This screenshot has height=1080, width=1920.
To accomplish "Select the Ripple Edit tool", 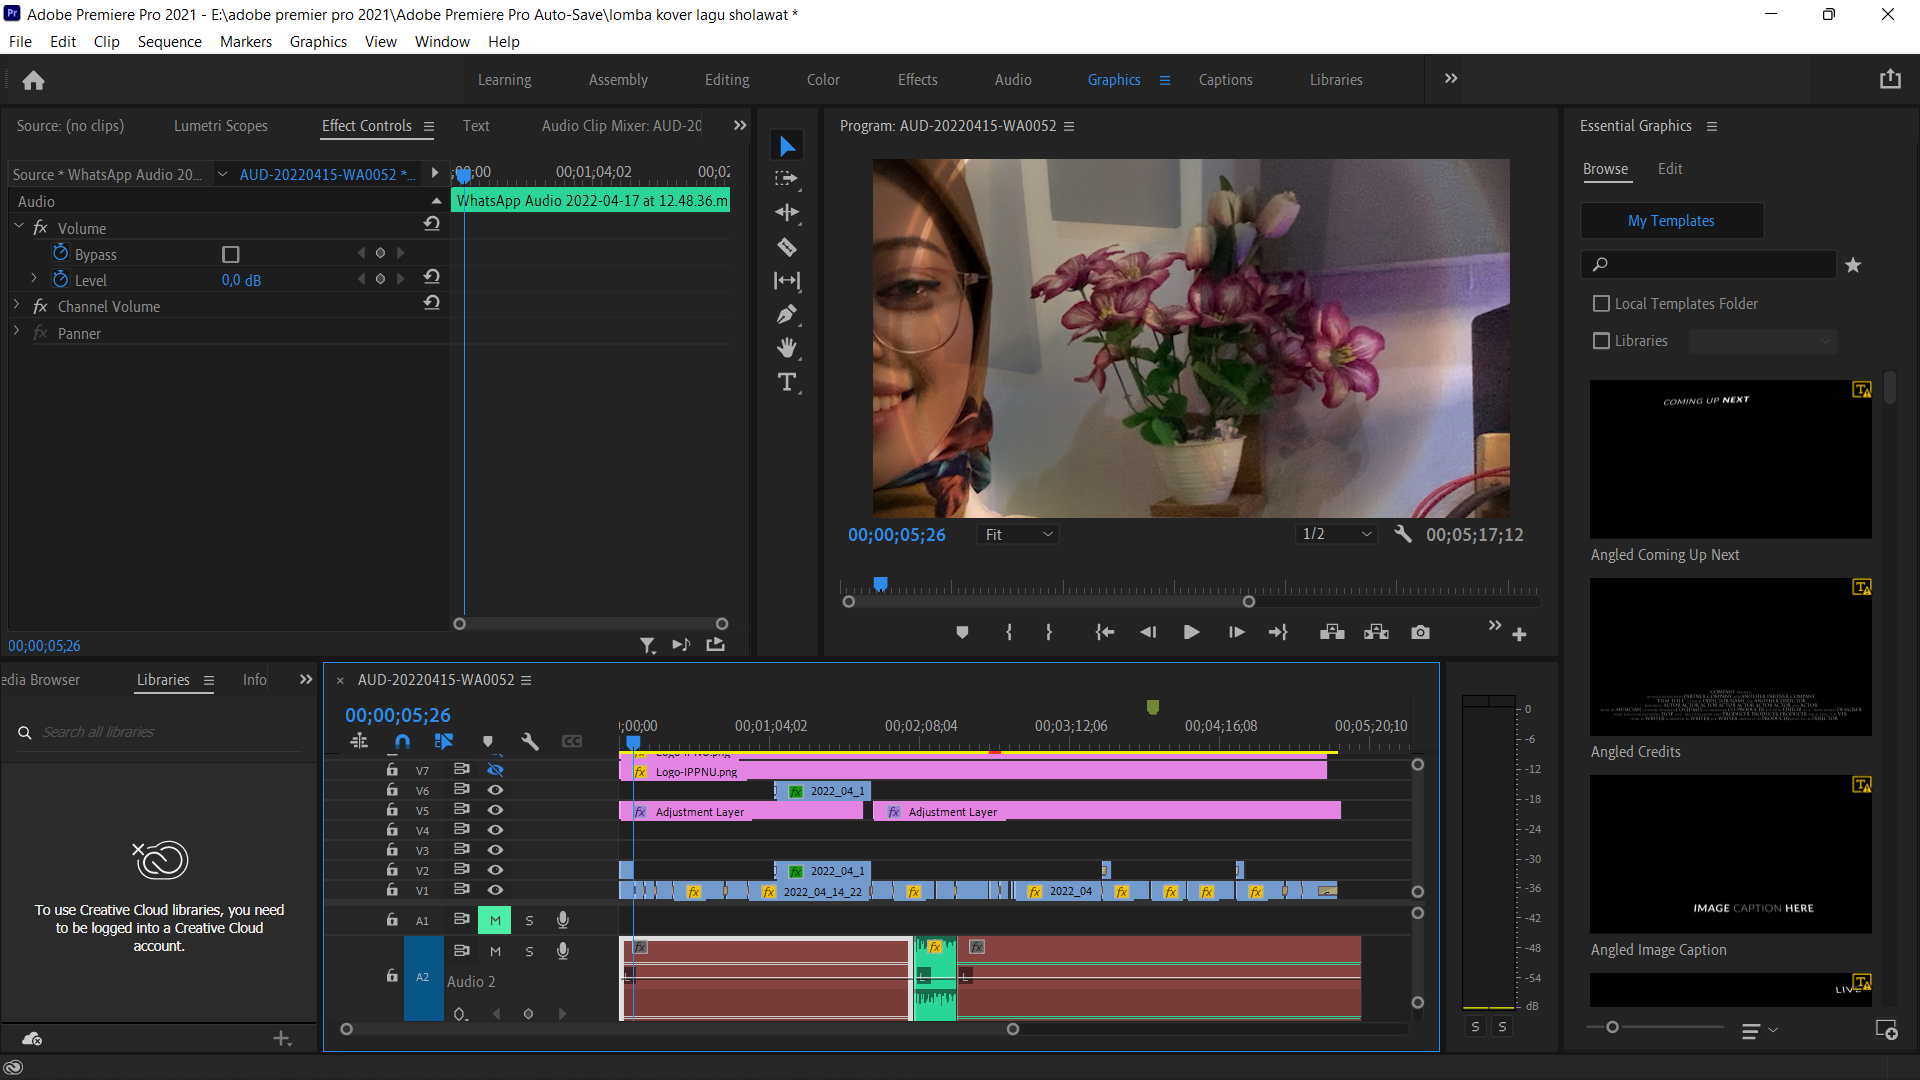I will point(787,212).
